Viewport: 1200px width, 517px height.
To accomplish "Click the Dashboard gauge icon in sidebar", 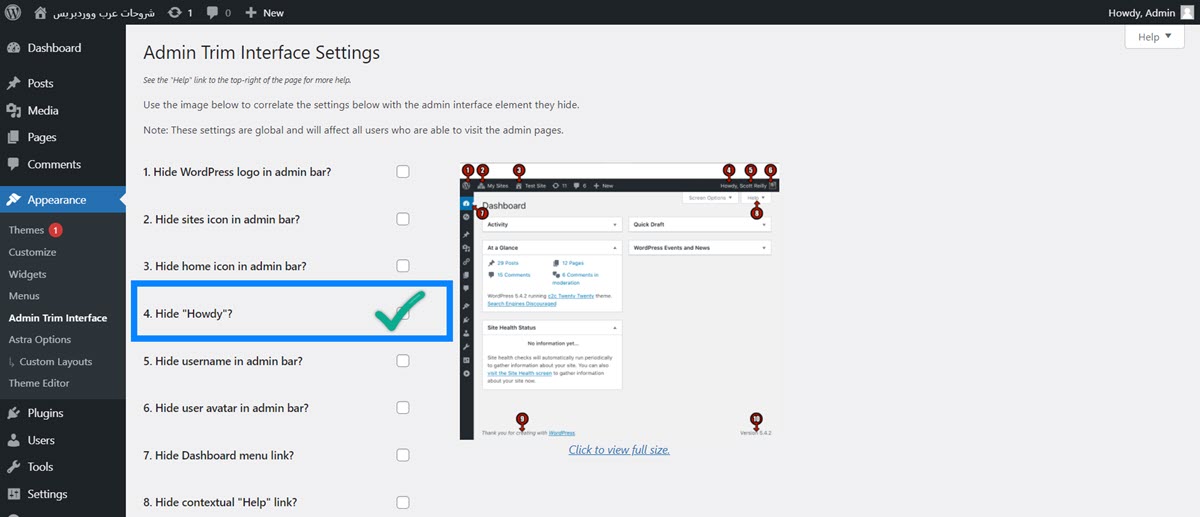I will [14, 48].
